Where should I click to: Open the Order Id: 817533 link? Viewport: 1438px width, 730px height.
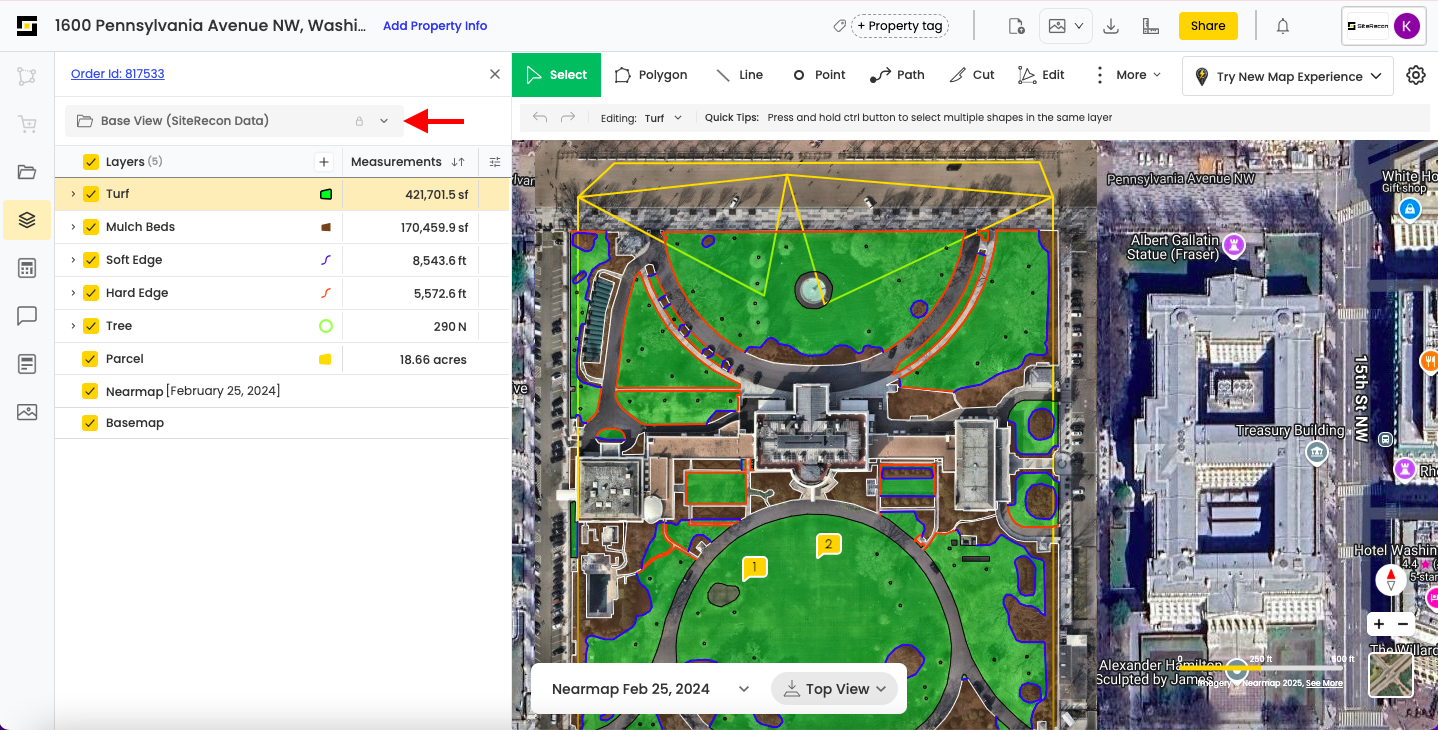coord(117,74)
